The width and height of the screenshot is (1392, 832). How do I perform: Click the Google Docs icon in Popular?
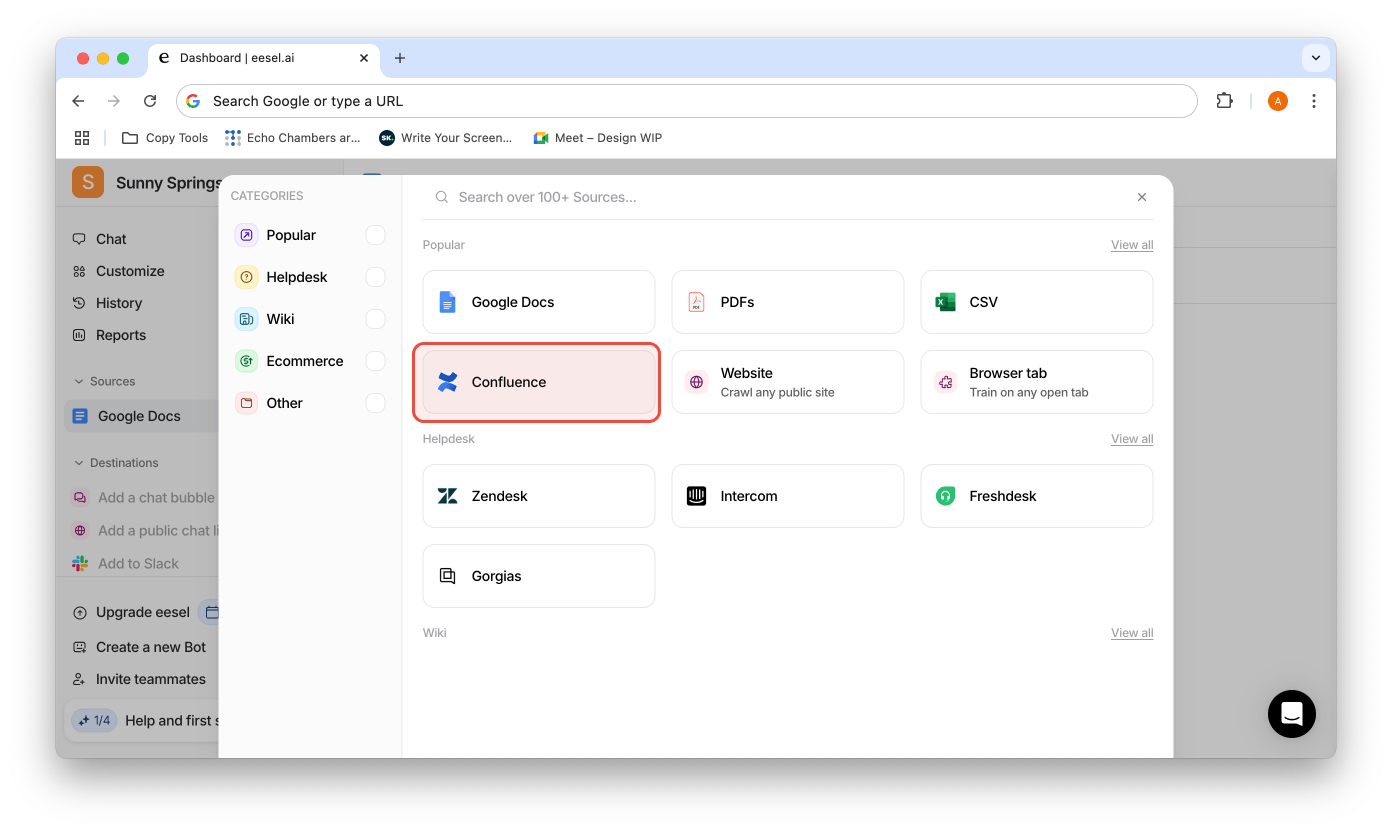click(x=448, y=302)
